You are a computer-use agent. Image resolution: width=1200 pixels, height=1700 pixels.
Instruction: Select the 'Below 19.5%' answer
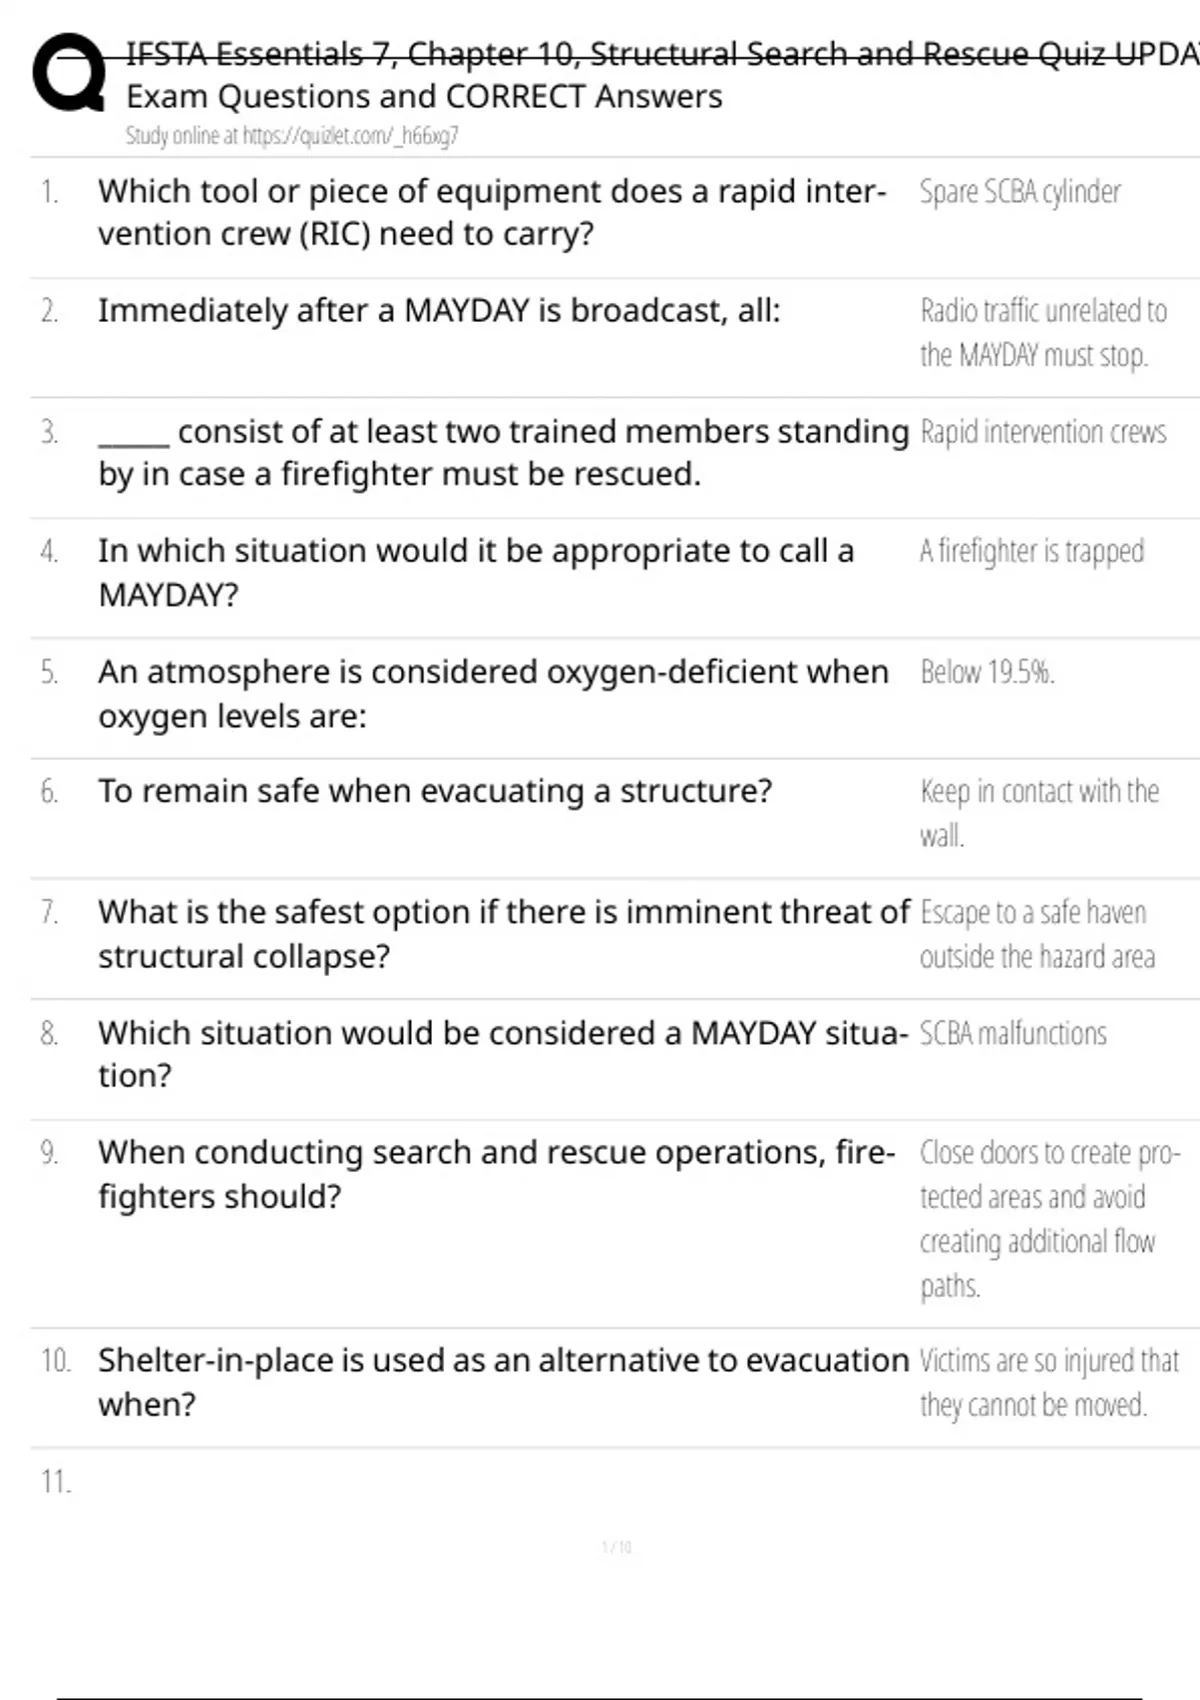pos(987,672)
